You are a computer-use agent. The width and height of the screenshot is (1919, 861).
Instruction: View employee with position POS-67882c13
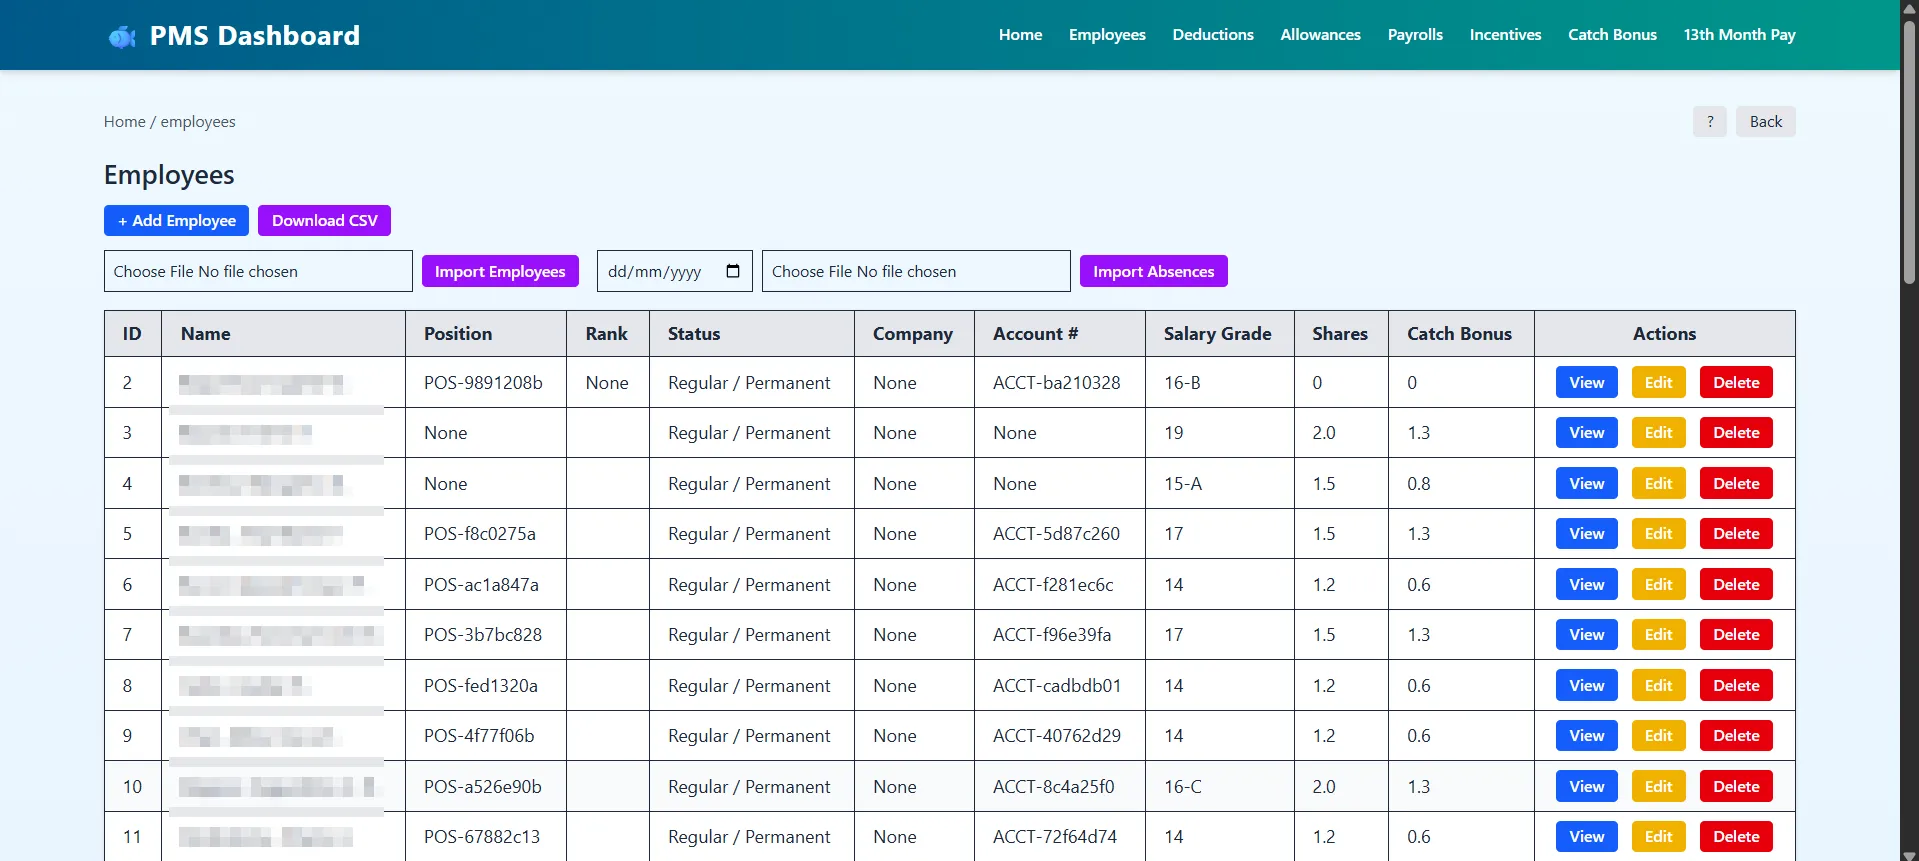[x=1587, y=837]
